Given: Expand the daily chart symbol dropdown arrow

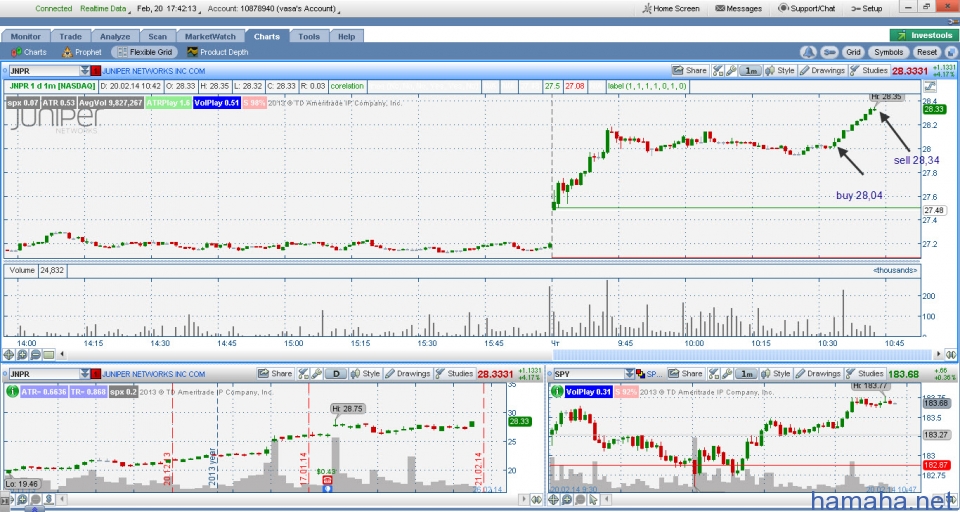Looking at the screenshot, I should coord(84,374).
